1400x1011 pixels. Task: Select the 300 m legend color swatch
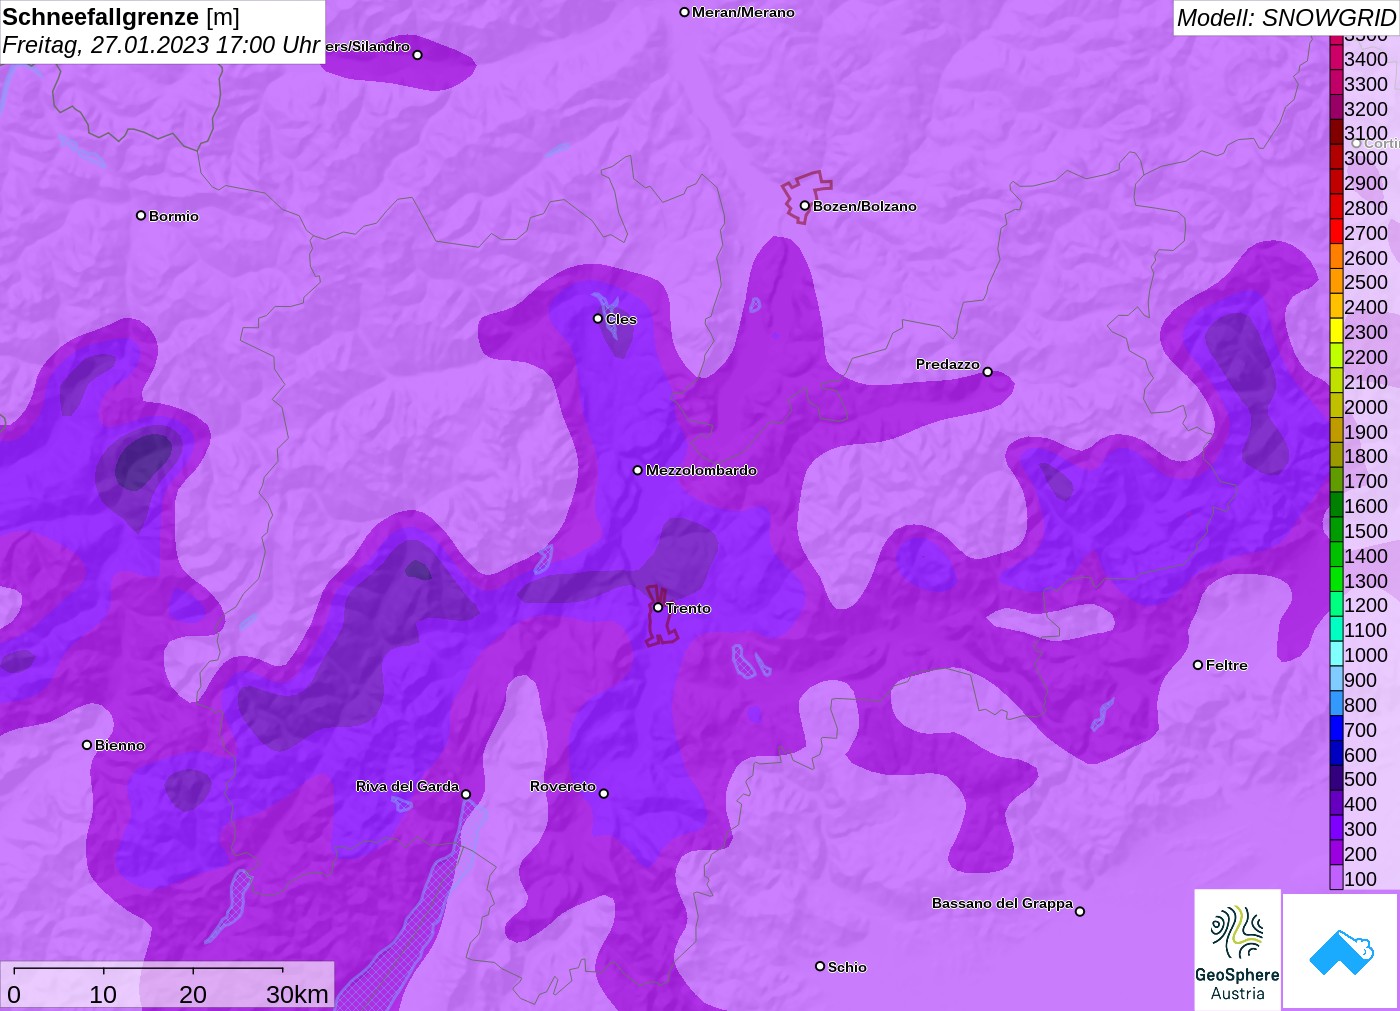[1336, 828]
